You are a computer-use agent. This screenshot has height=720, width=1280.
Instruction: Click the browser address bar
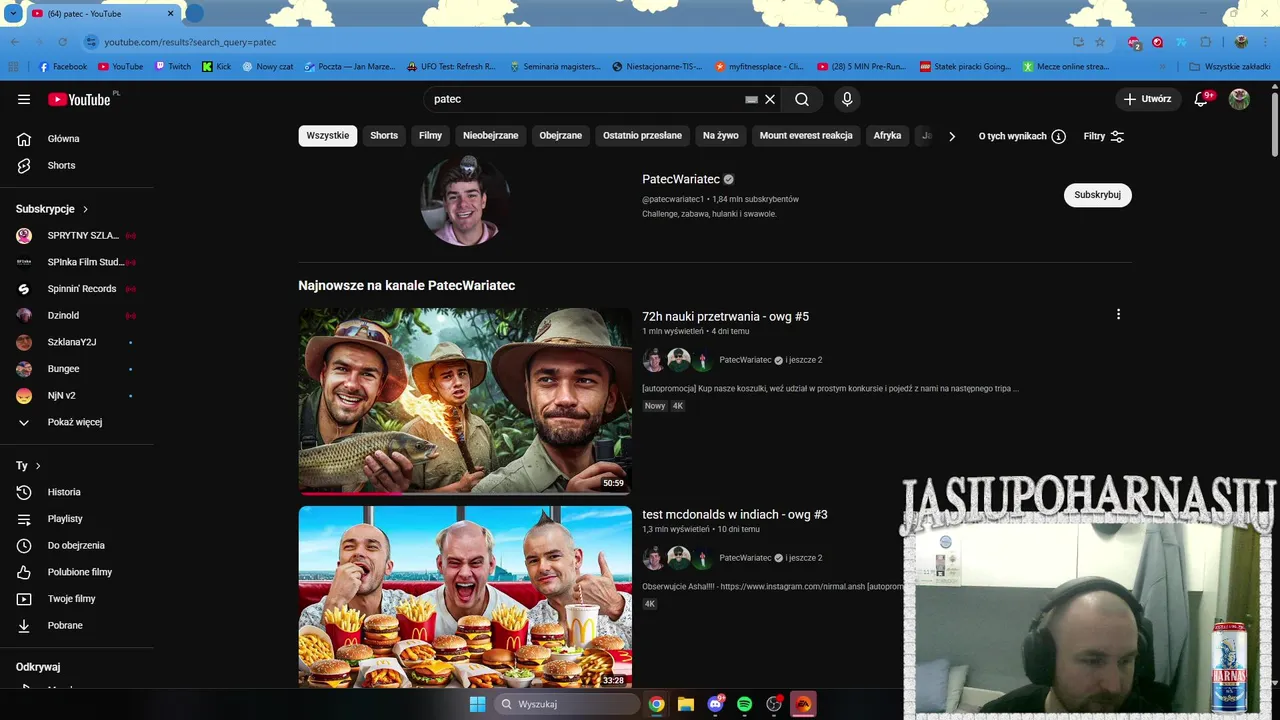(580, 42)
